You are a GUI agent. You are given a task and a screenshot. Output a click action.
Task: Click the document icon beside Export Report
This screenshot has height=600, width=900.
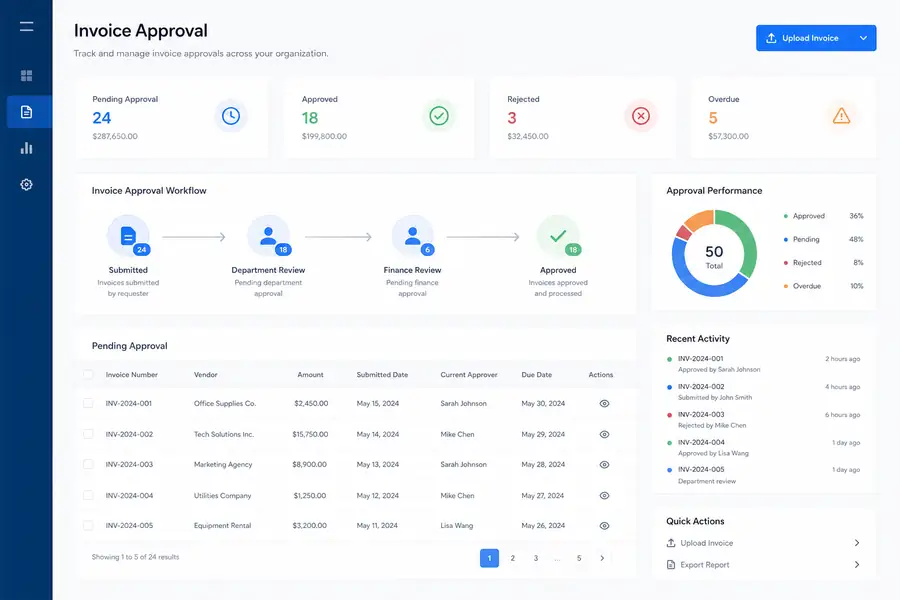[671, 564]
